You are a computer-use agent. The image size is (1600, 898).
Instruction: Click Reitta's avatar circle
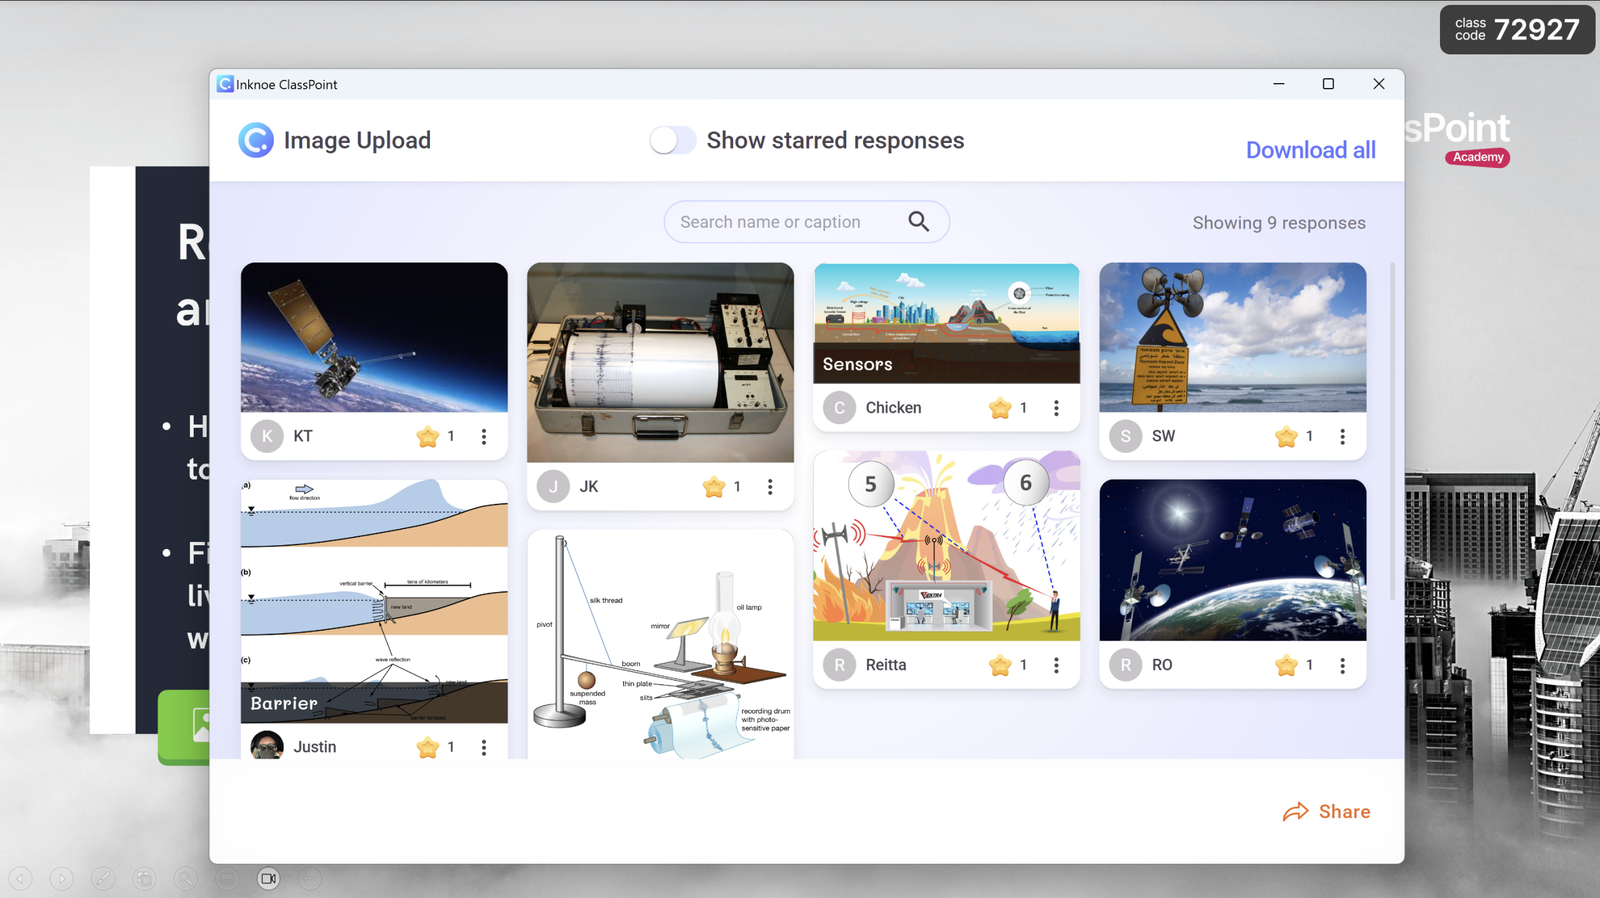point(839,665)
